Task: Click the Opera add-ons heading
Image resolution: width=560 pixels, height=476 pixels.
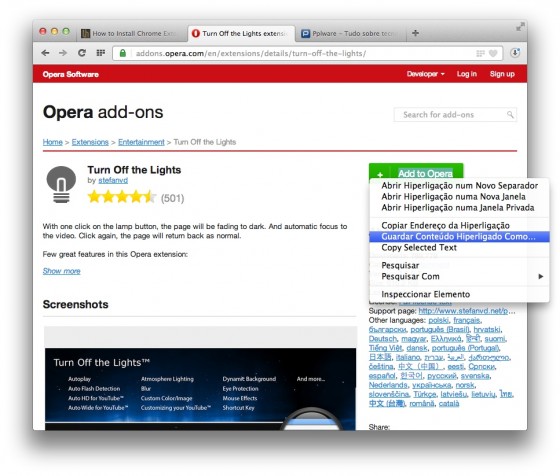Action: pyautogui.click(x=103, y=112)
